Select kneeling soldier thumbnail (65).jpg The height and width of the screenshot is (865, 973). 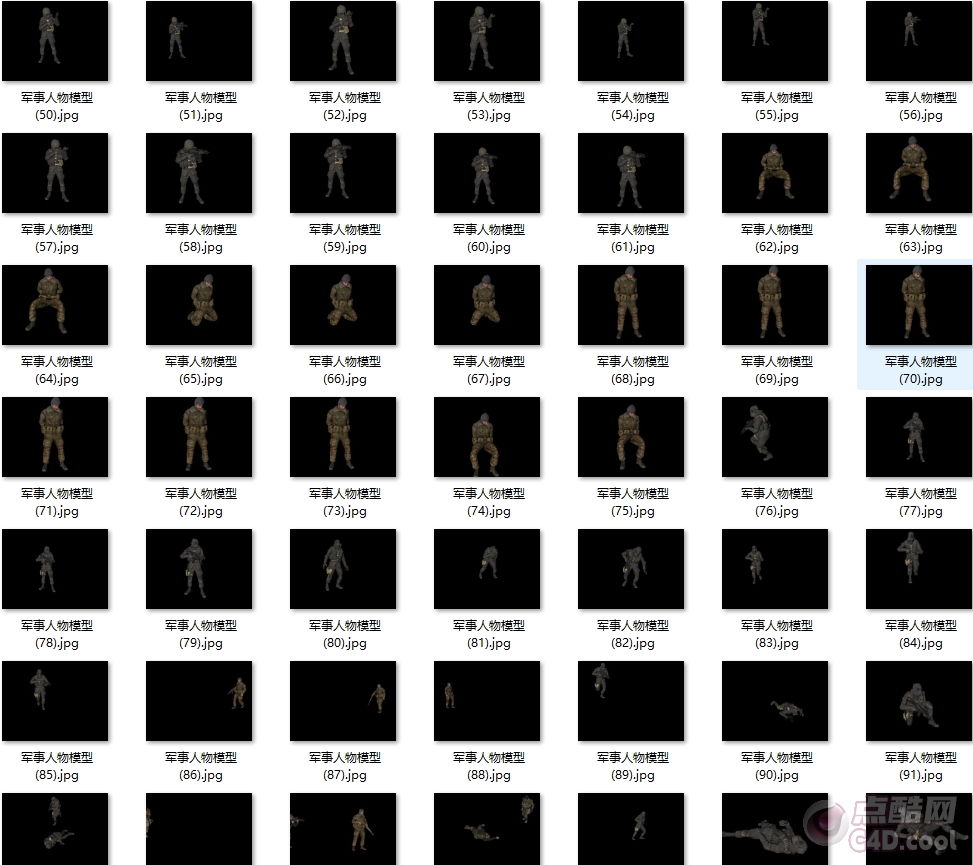click(x=199, y=305)
